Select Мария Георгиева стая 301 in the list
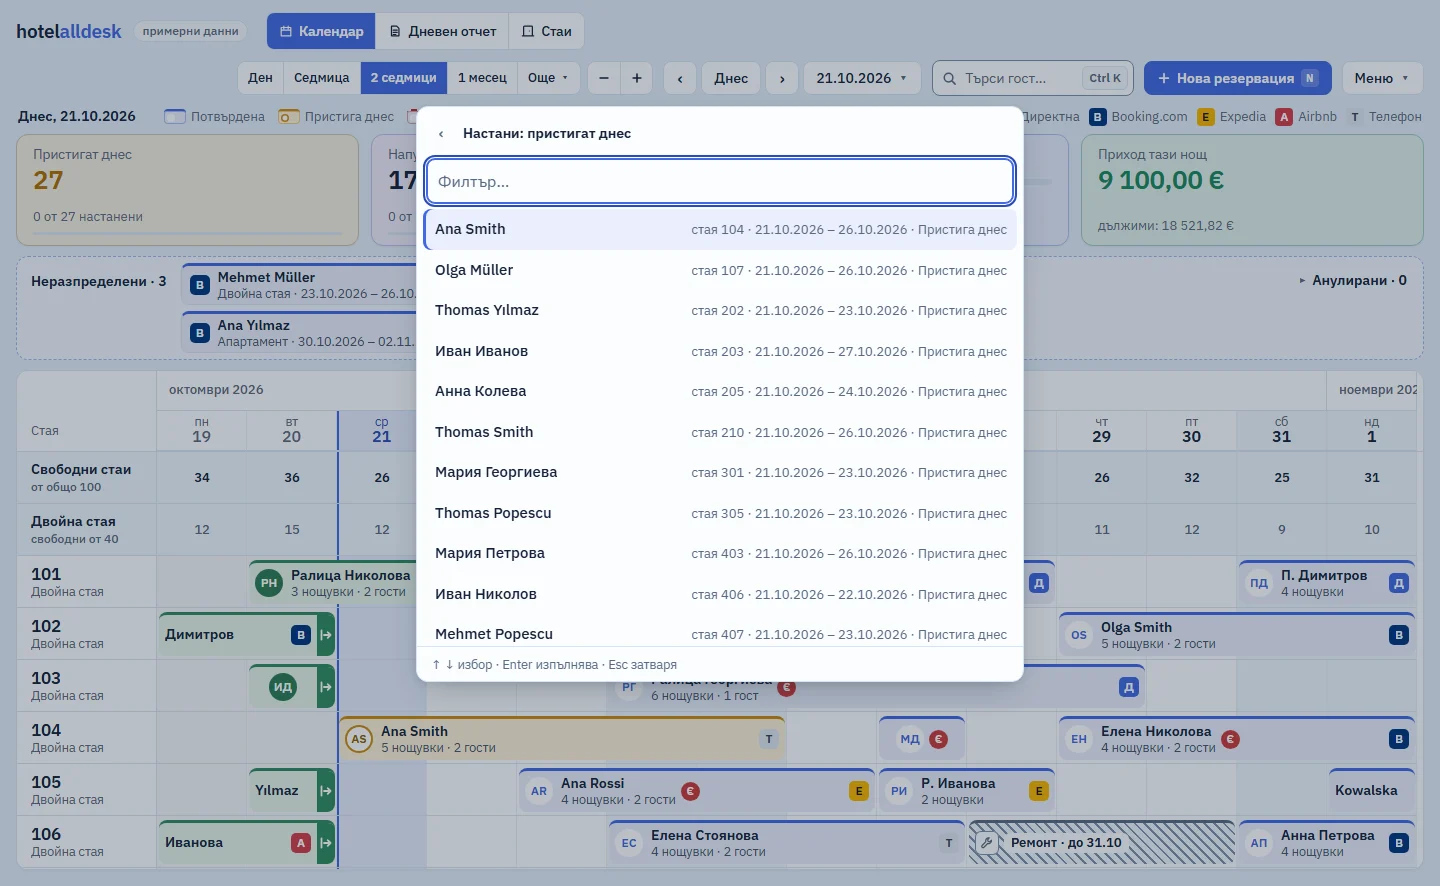The width and height of the screenshot is (1440, 886). click(720, 472)
